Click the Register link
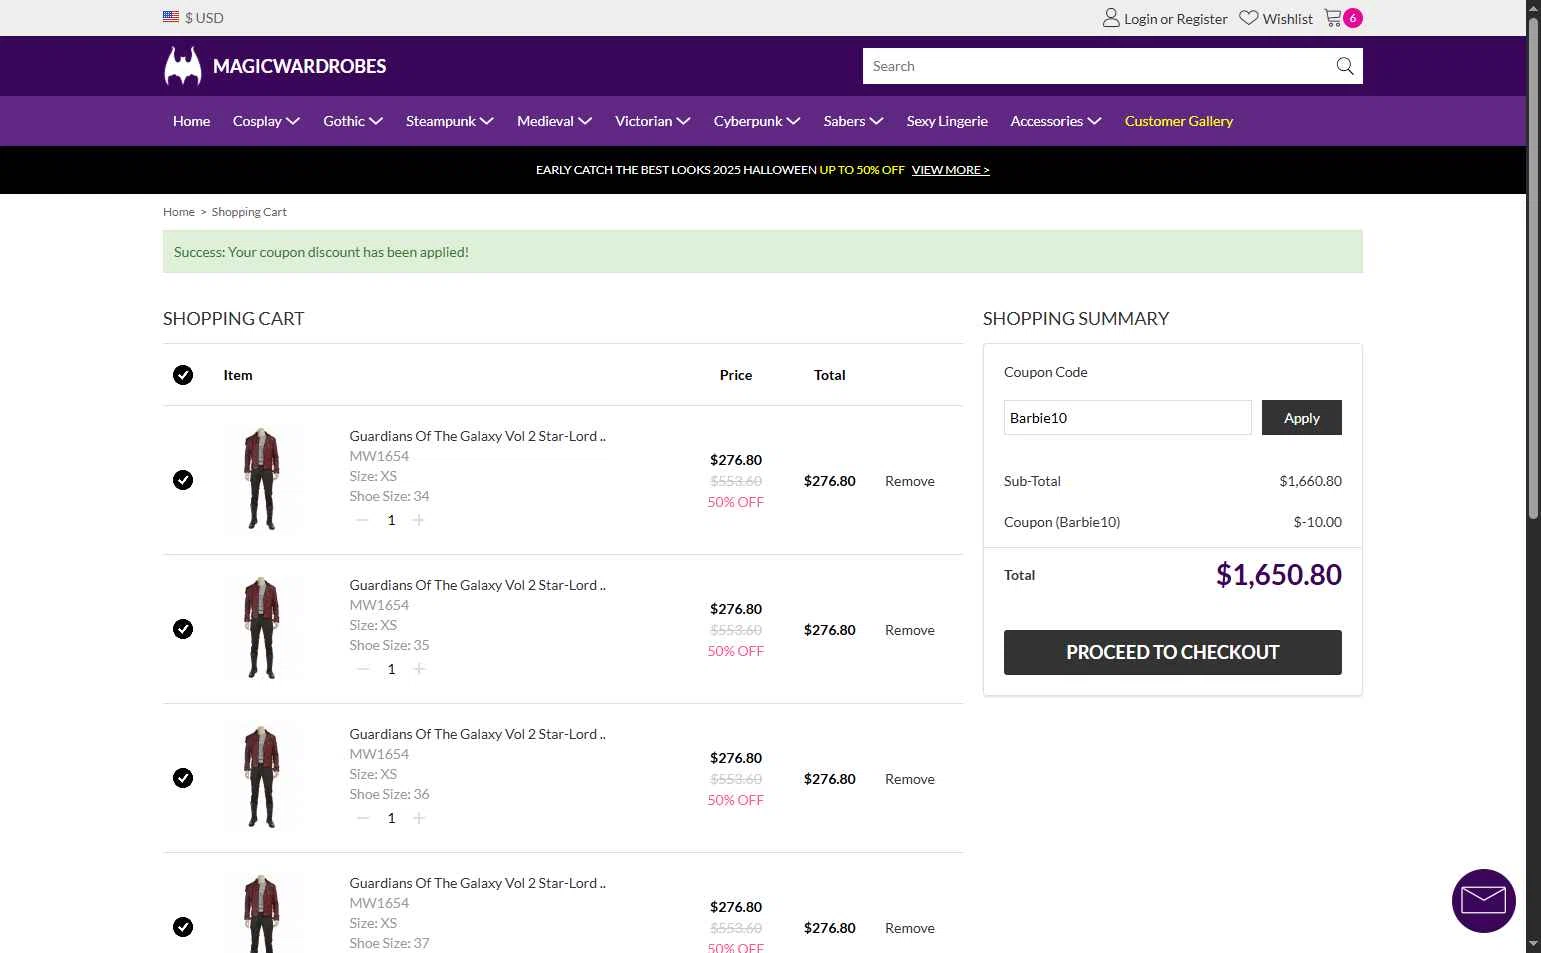The width and height of the screenshot is (1541, 953). pyautogui.click(x=1202, y=19)
